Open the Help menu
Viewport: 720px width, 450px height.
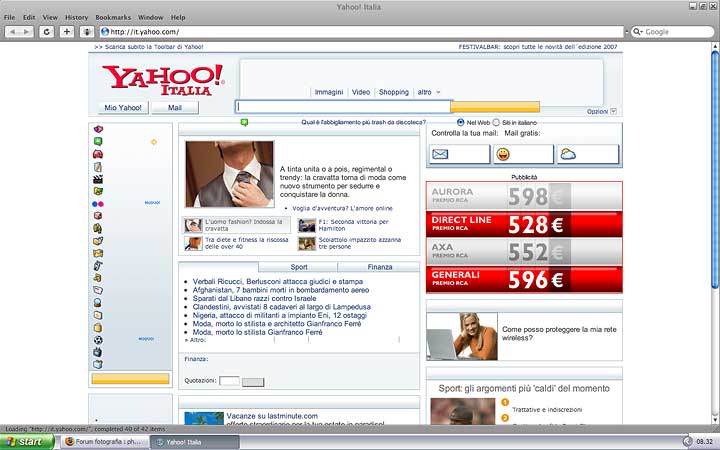[178, 17]
